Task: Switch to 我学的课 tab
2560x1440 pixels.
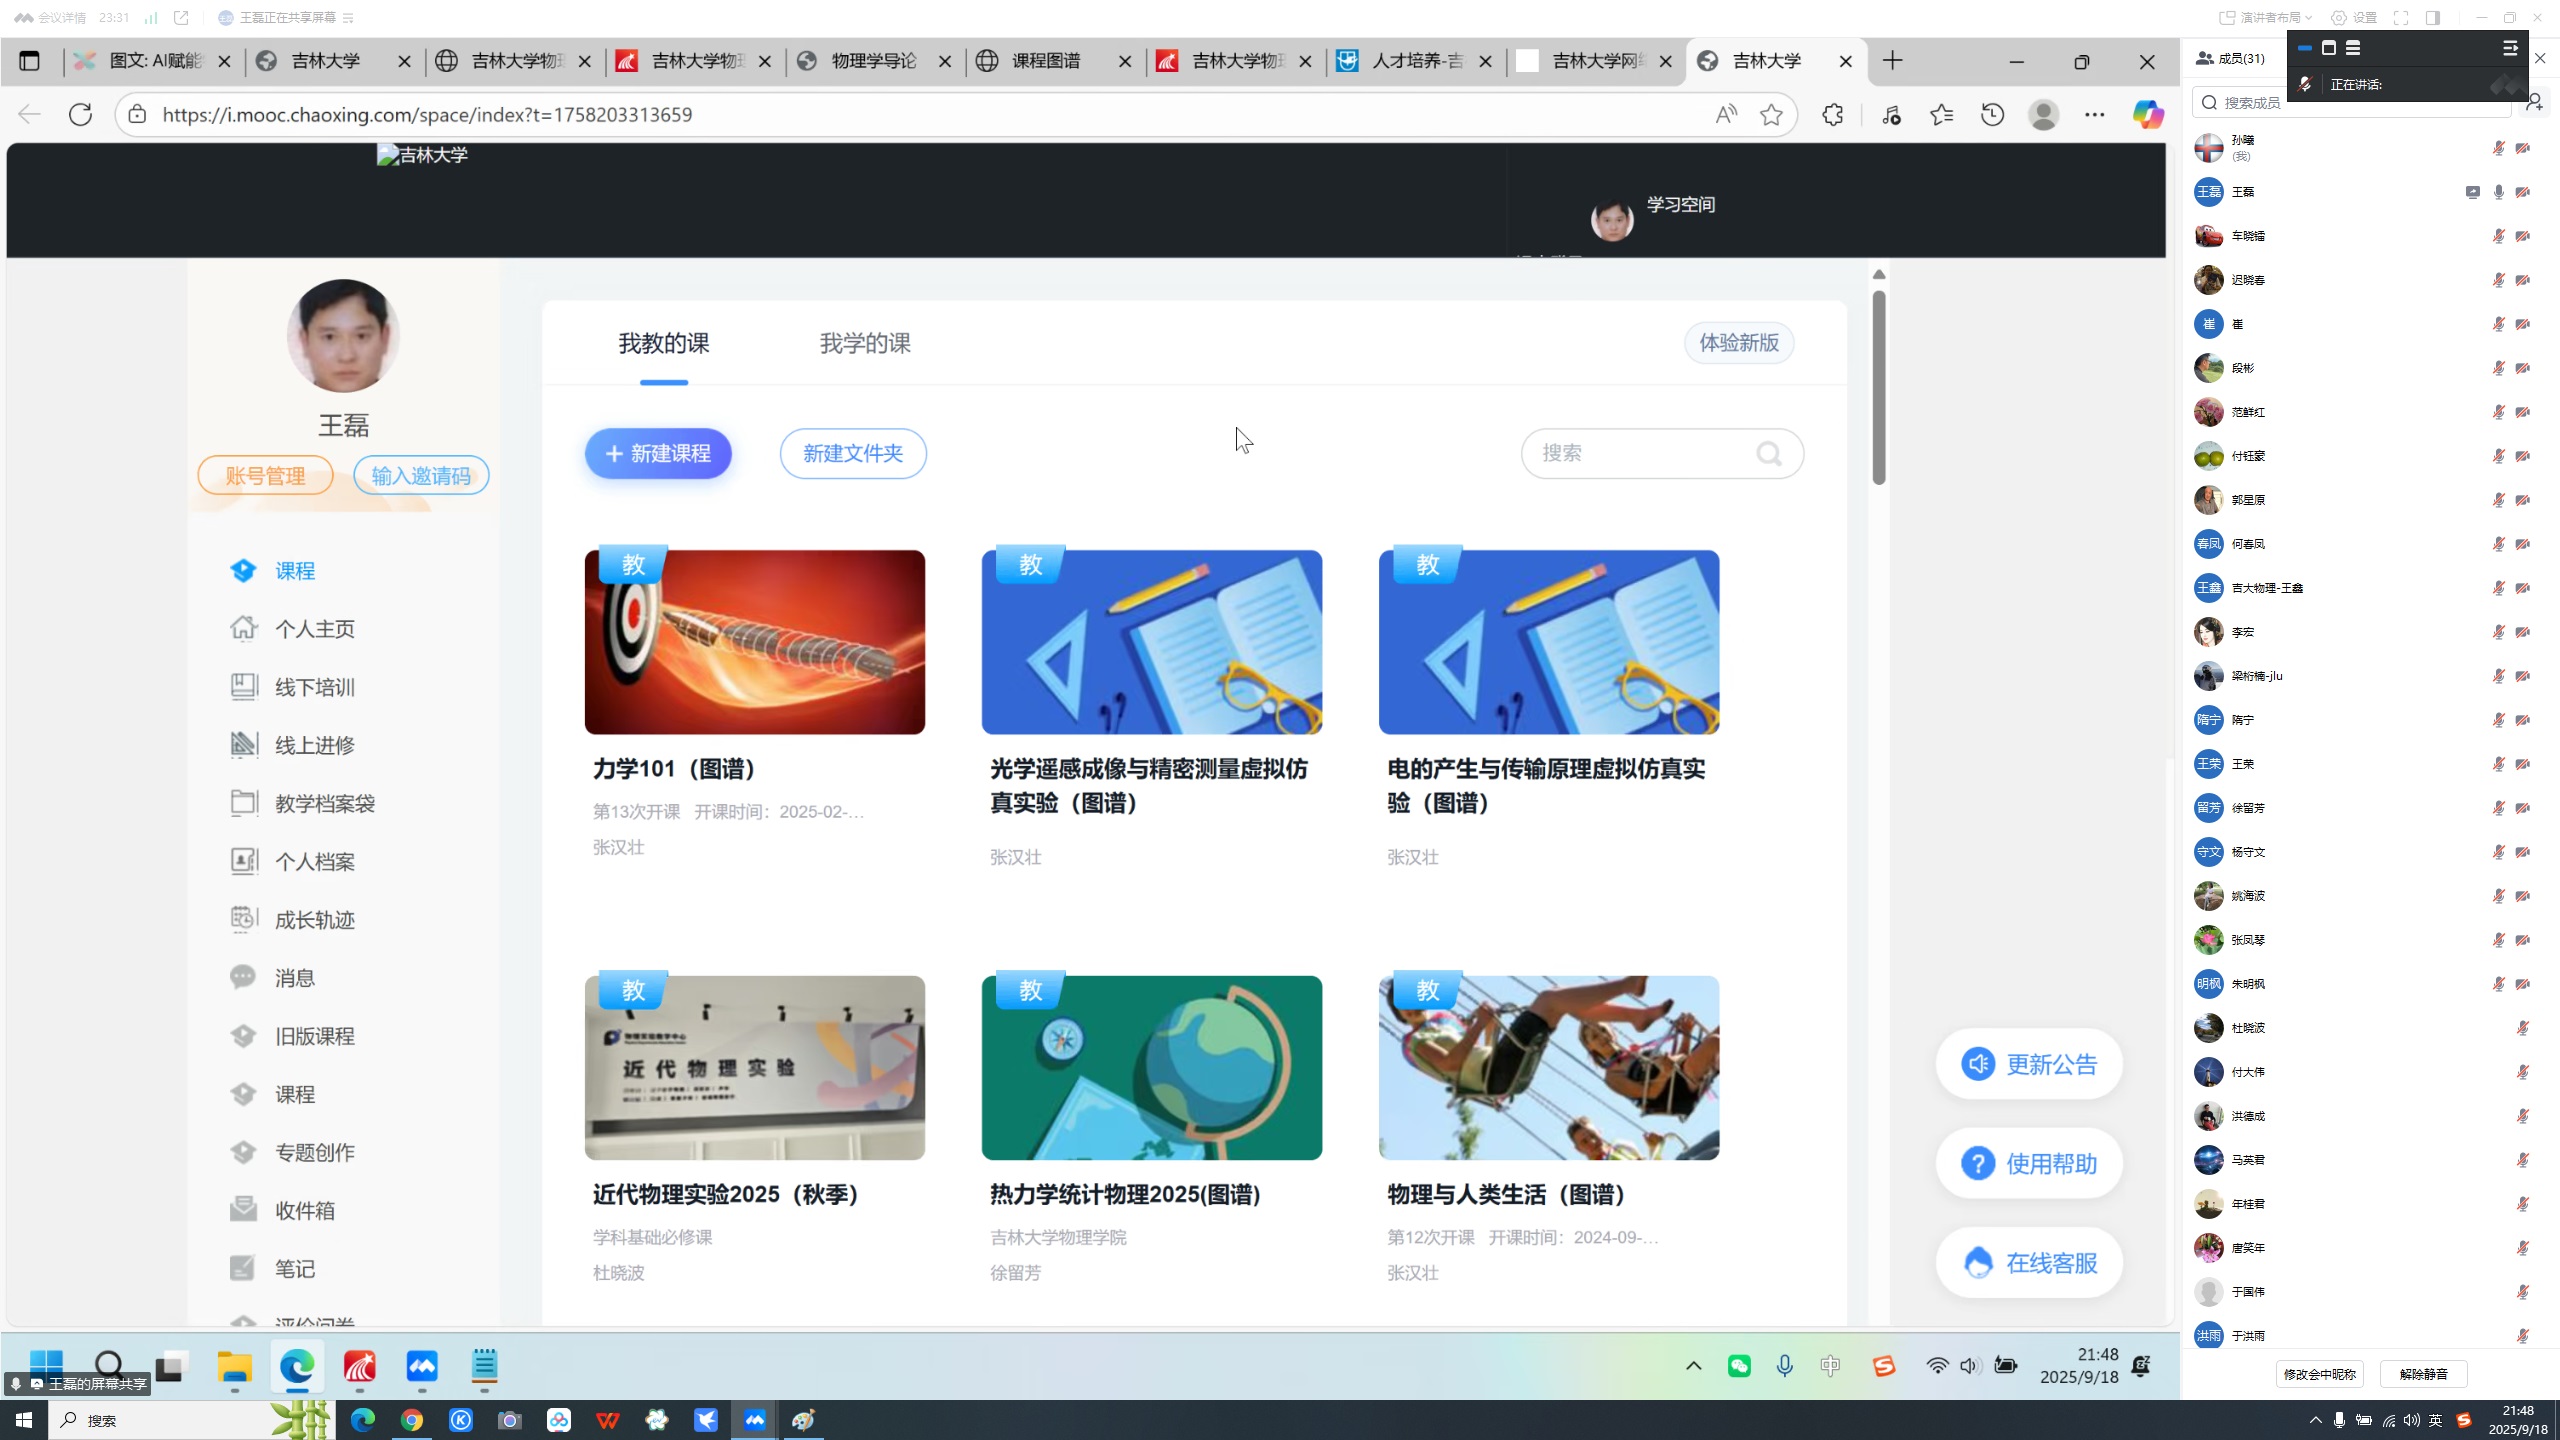Action: pos(865,344)
